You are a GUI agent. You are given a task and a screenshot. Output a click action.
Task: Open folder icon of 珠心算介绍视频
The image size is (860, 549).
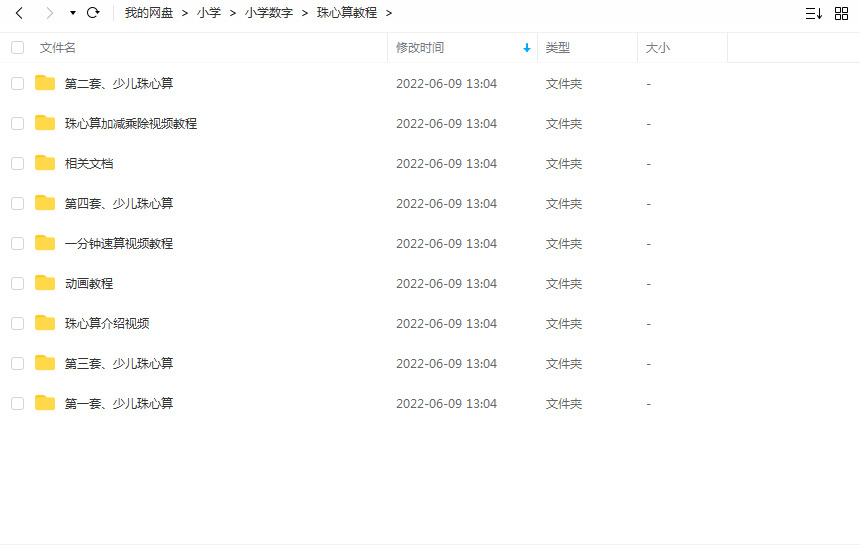45,323
